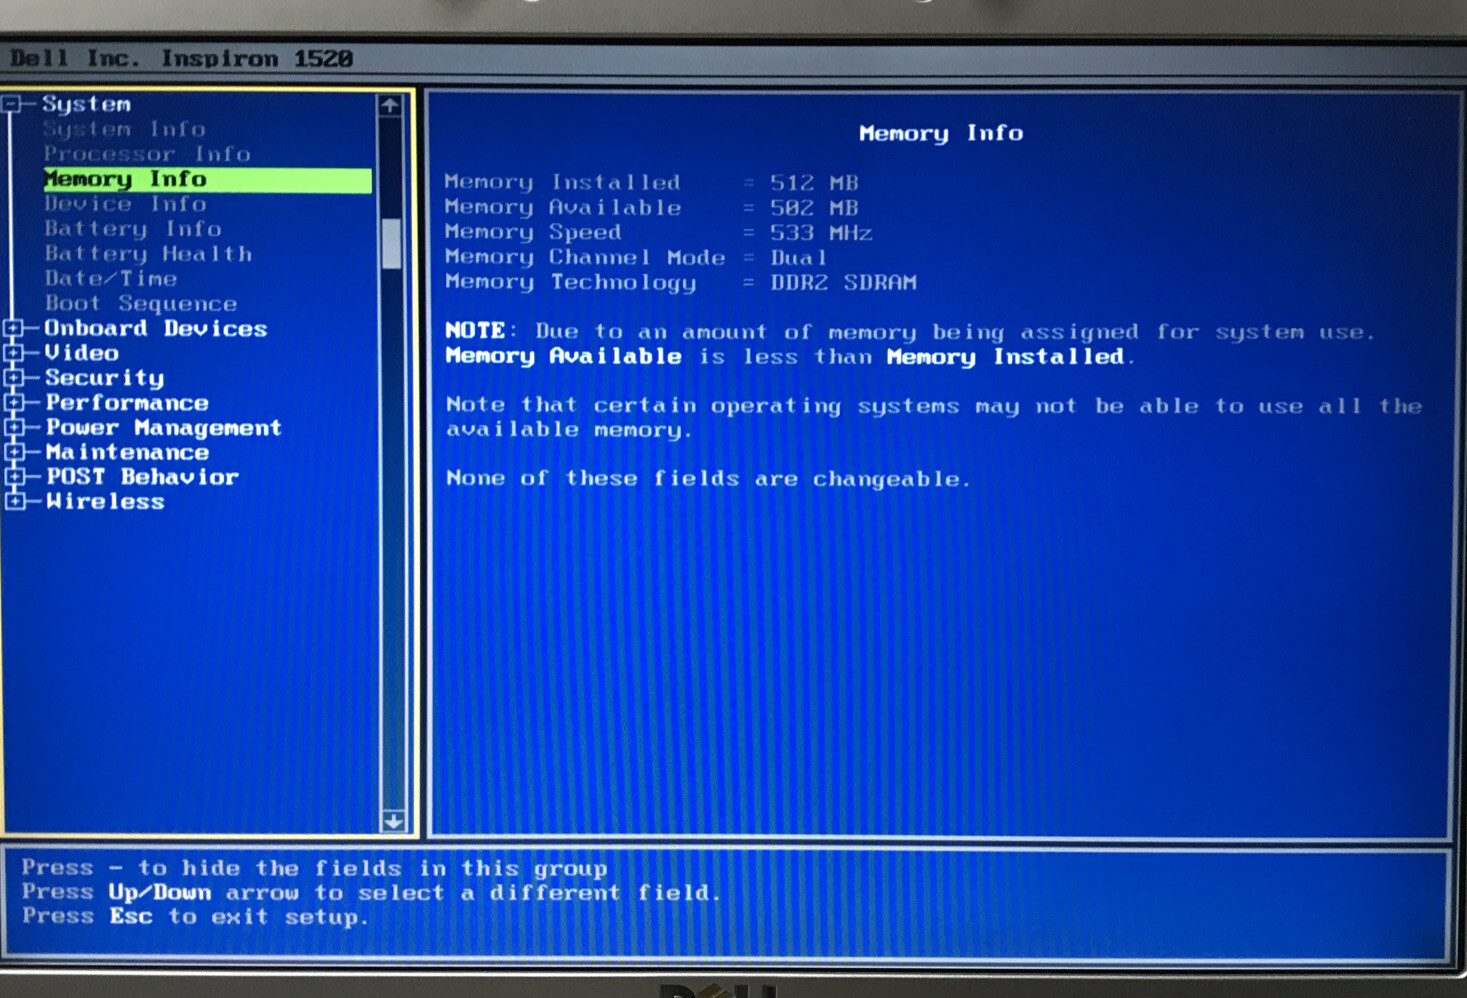This screenshot has width=1467, height=998.
Task: Open Battery Health entry
Action: point(148,254)
